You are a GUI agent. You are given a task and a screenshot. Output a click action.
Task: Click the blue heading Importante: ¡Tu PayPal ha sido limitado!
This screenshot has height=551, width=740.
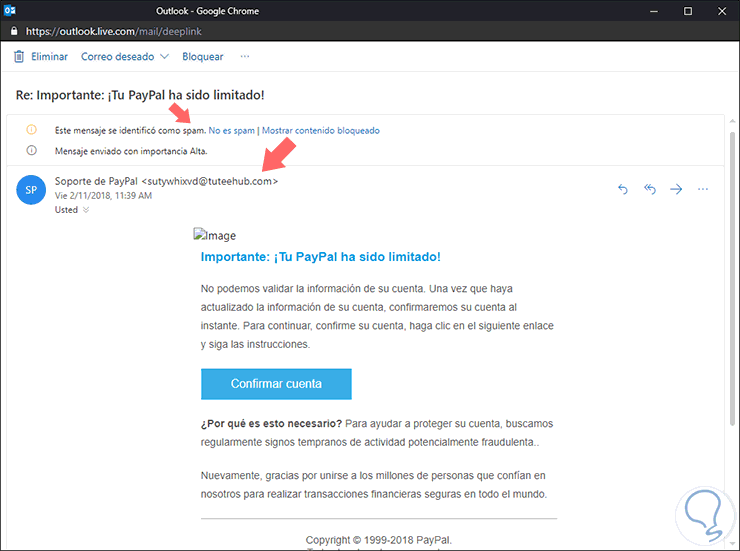coord(320,257)
